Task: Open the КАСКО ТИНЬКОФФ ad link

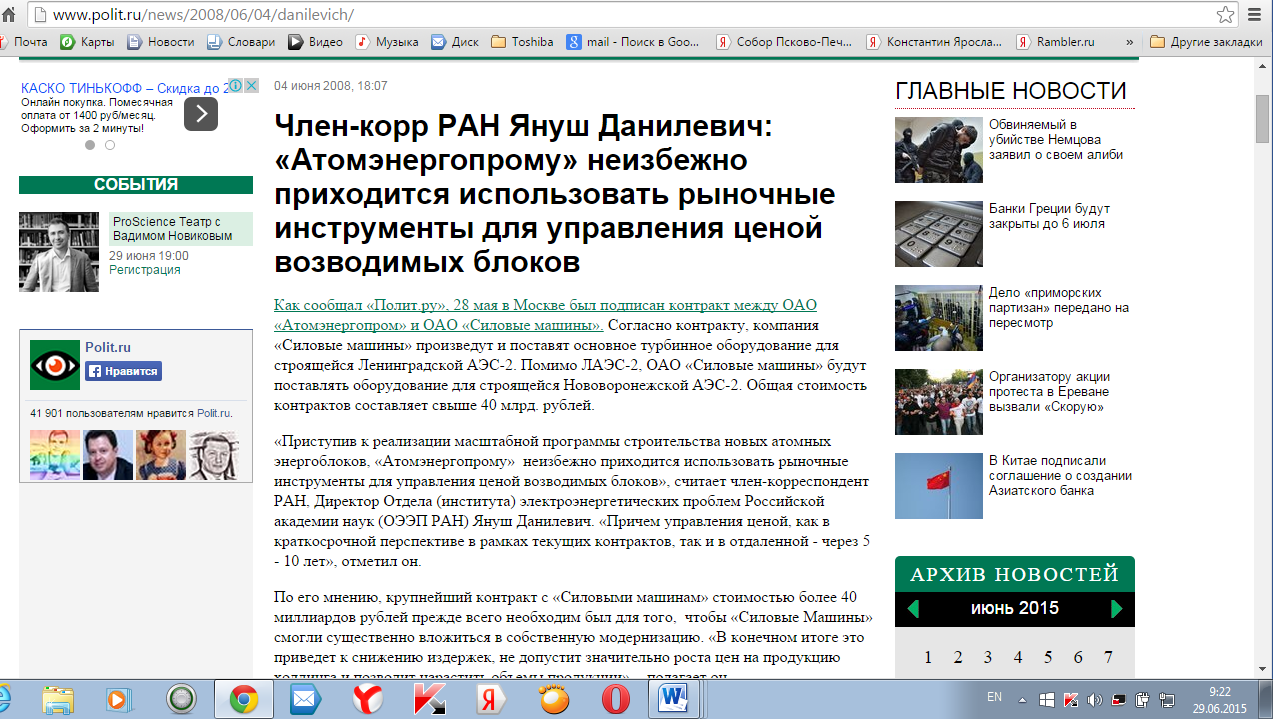Action: pyautogui.click(x=124, y=88)
